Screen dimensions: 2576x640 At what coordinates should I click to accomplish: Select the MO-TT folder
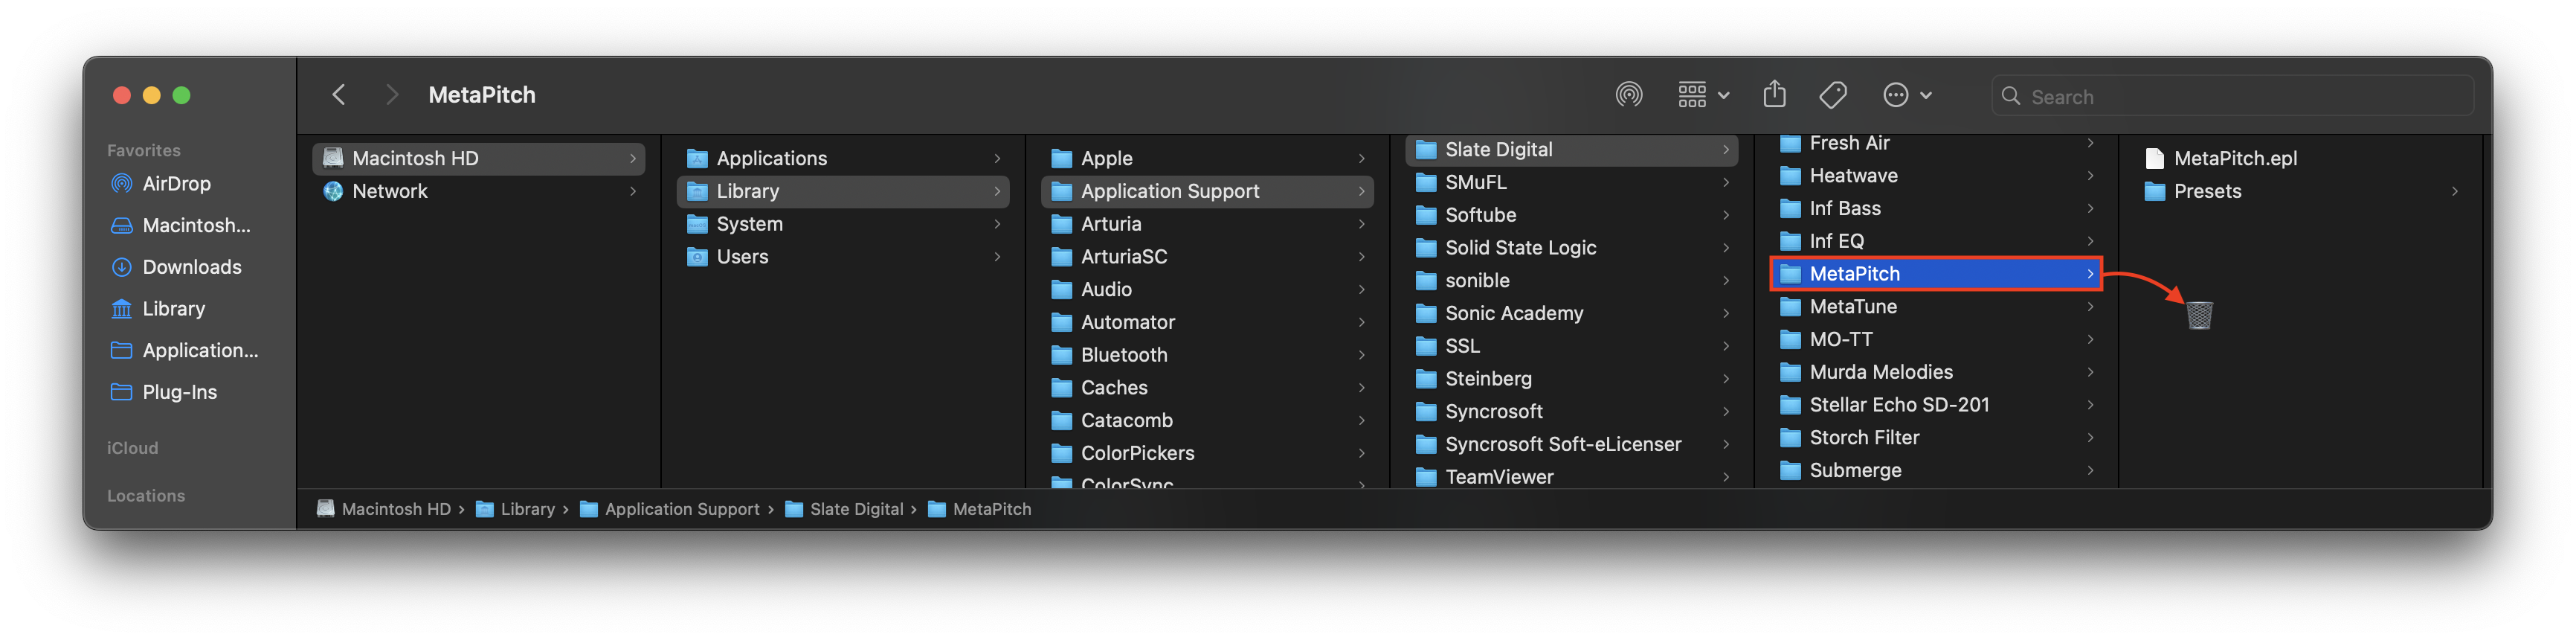point(1934,340)
